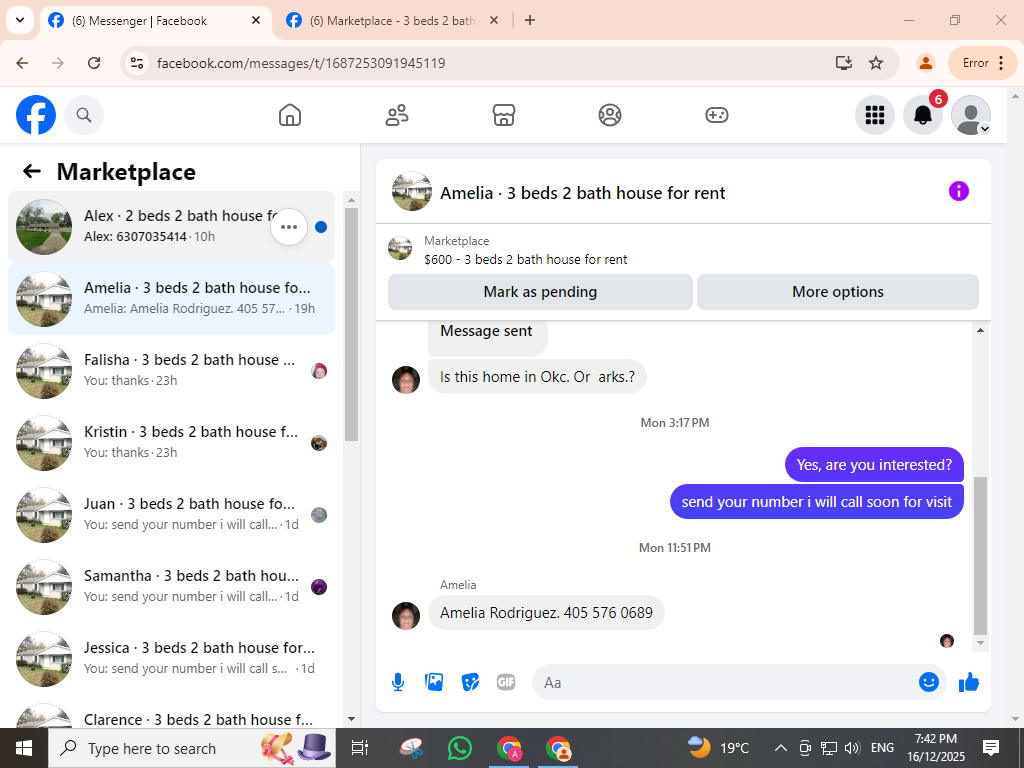
Task: Open Facebook search magnifier
Action: point(84,115)
